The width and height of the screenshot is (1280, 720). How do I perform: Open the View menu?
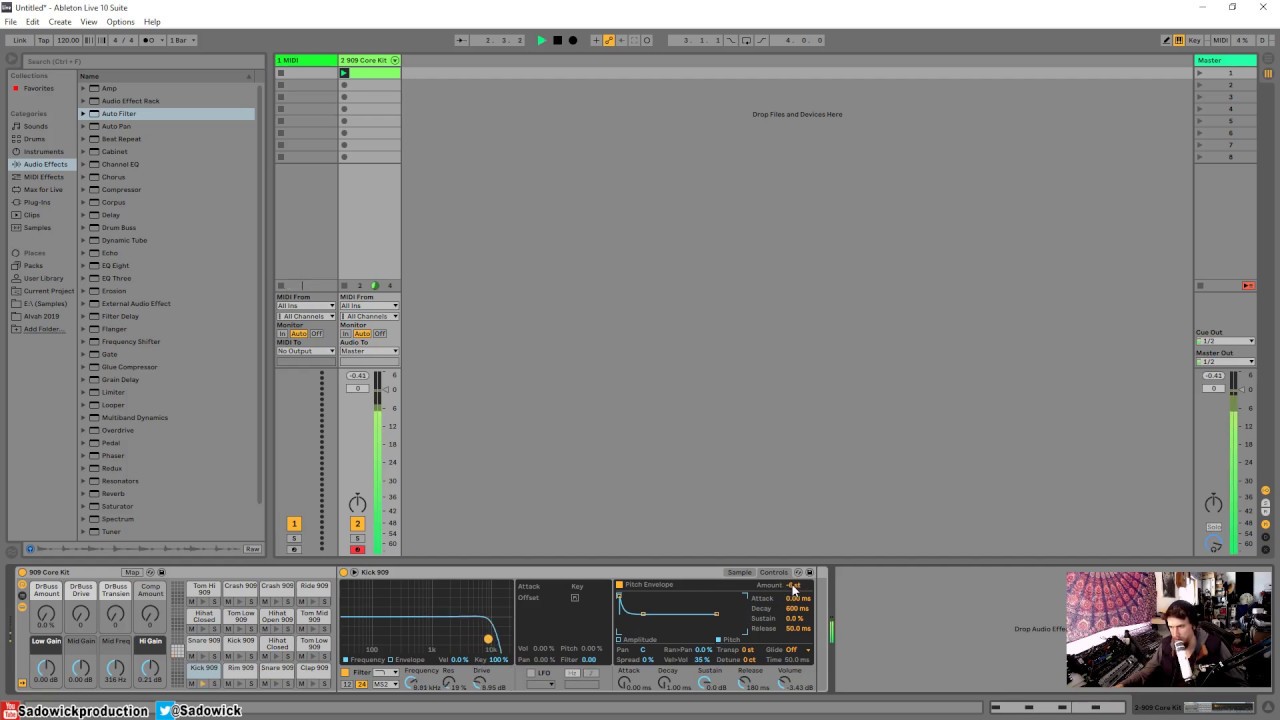click(89, 22)
